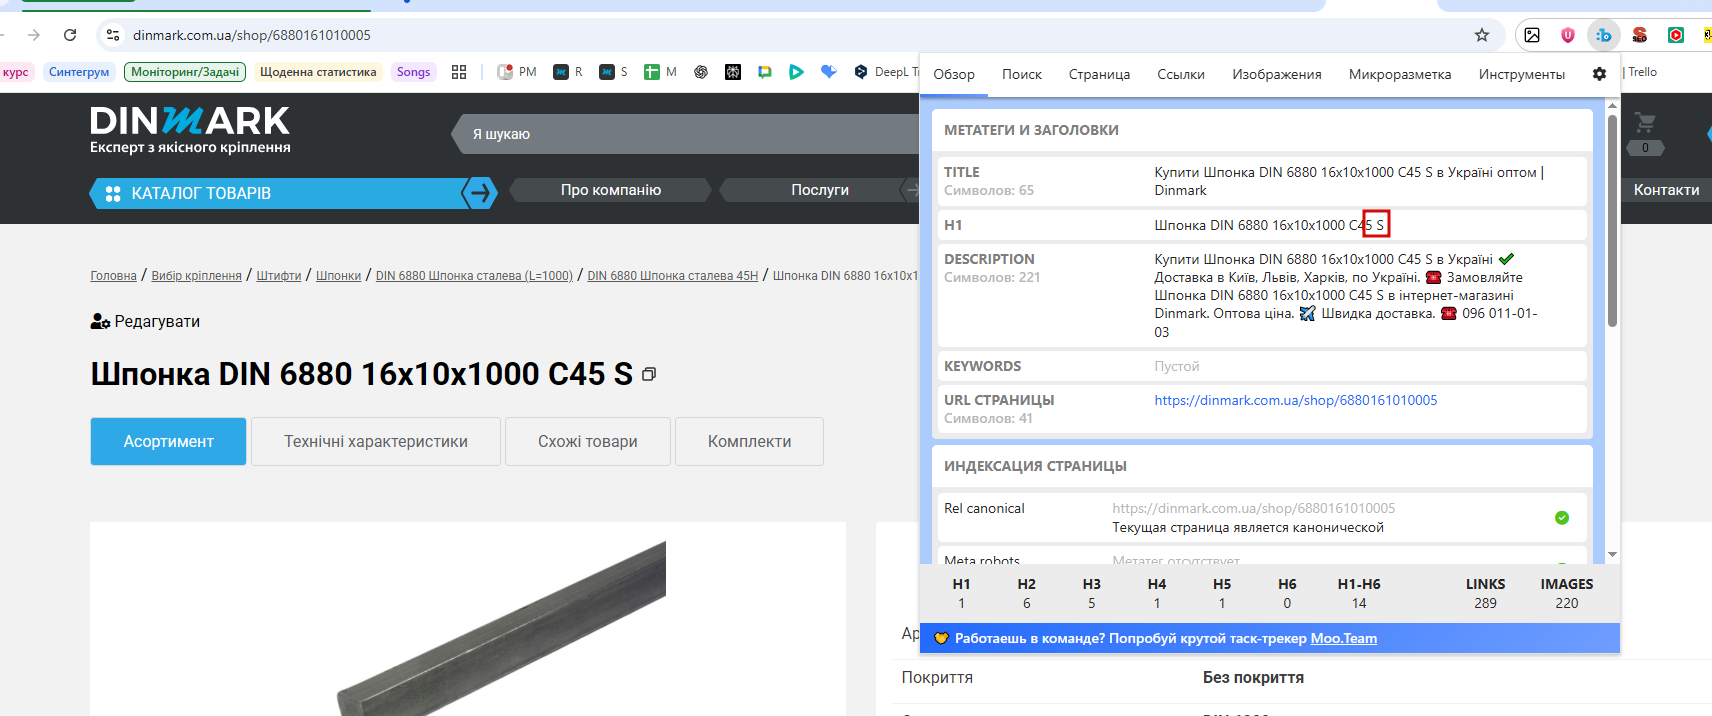Open the green play triangle bookmark
The width and height of the screenshot is (1712, 716).
[796, 72]
